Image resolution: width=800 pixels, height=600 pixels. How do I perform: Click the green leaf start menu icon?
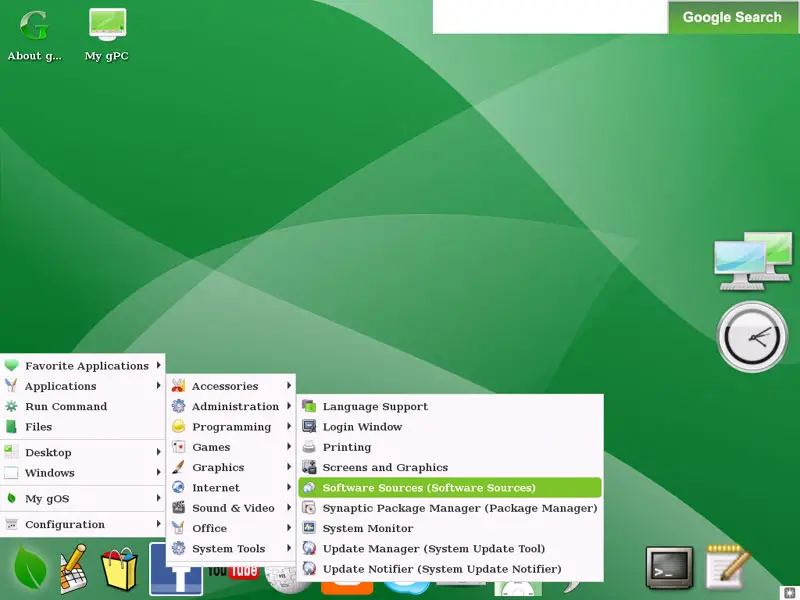tap(30, 568)
